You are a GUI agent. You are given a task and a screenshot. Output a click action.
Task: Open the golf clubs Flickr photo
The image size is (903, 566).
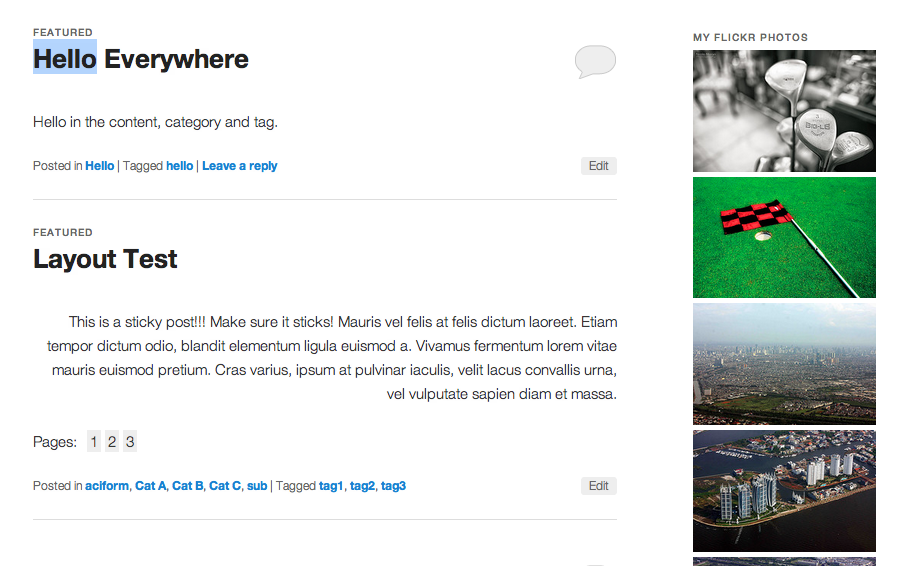pos(784,111)
